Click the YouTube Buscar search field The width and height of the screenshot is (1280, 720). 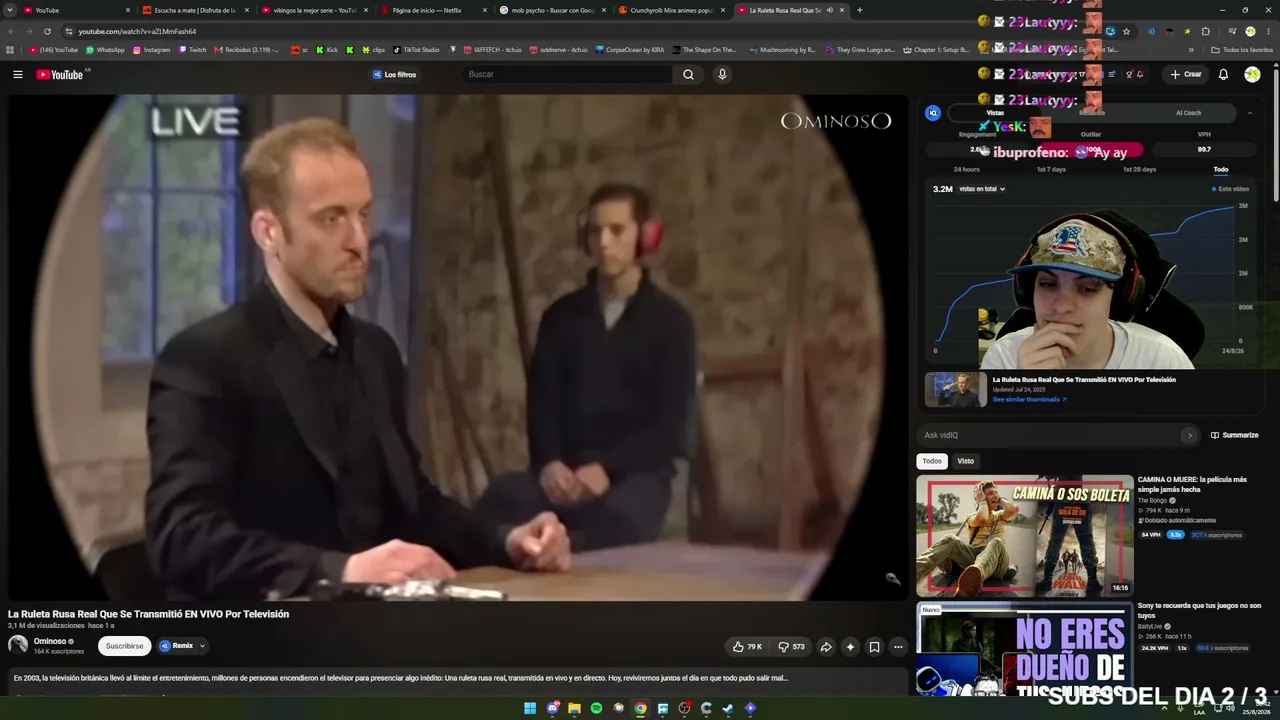pyautogui.click(x=568, y=74)
